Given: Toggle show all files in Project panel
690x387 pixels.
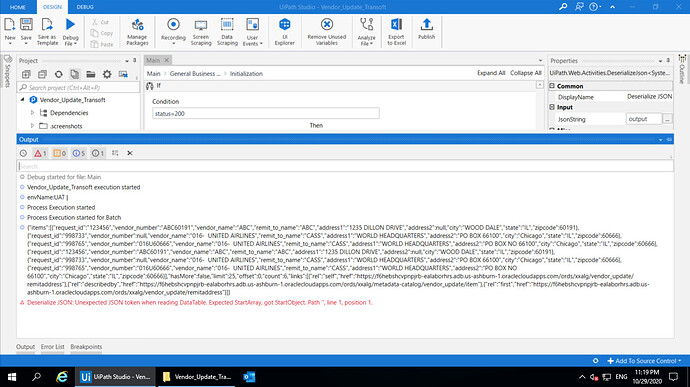Looking at the screenshot, I should click(75, 74).
